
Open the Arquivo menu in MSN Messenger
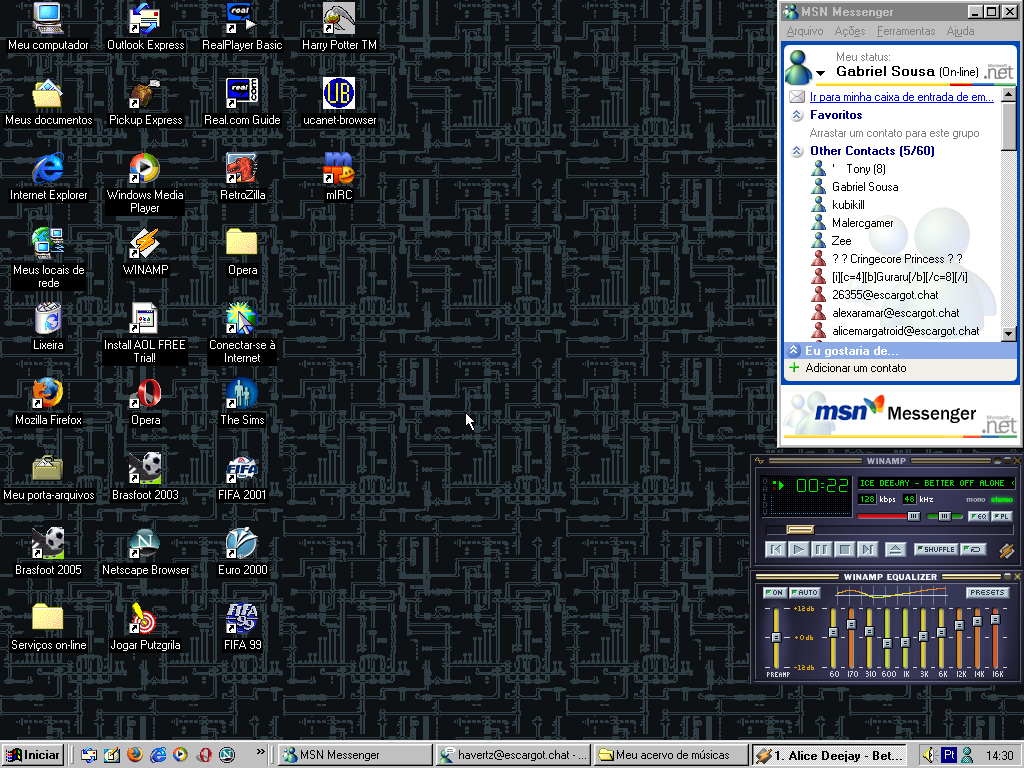[805, 31]
